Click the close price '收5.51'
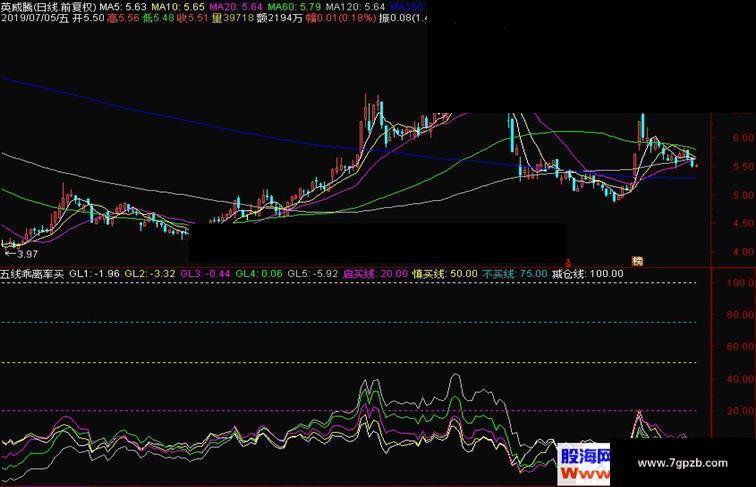Screen dimensions: 756x487 coord(192,18)
